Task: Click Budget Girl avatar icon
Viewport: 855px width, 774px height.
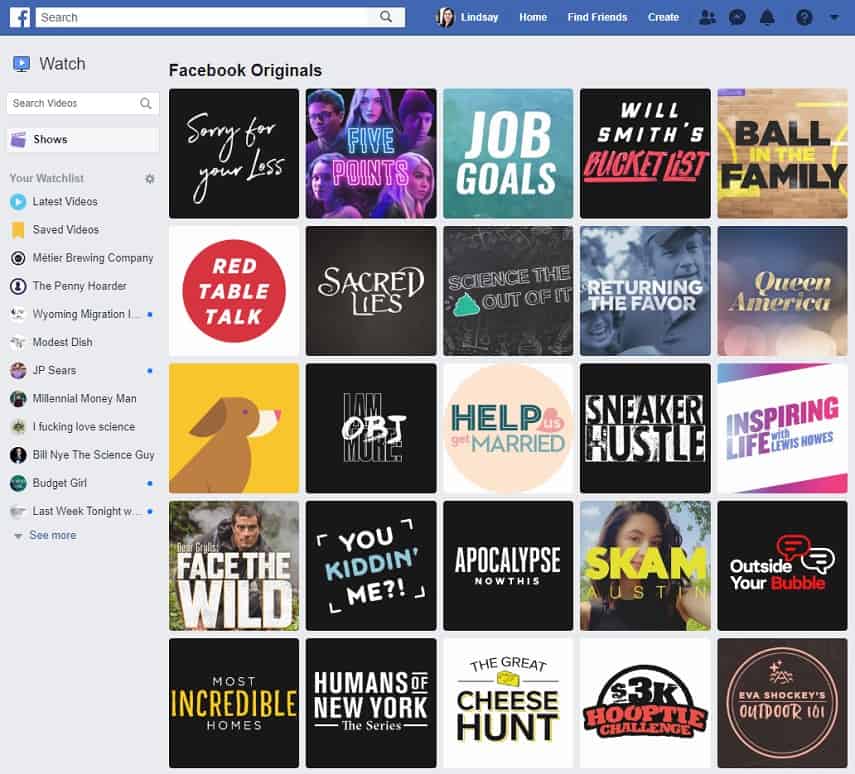Action: tap(18, 483)
